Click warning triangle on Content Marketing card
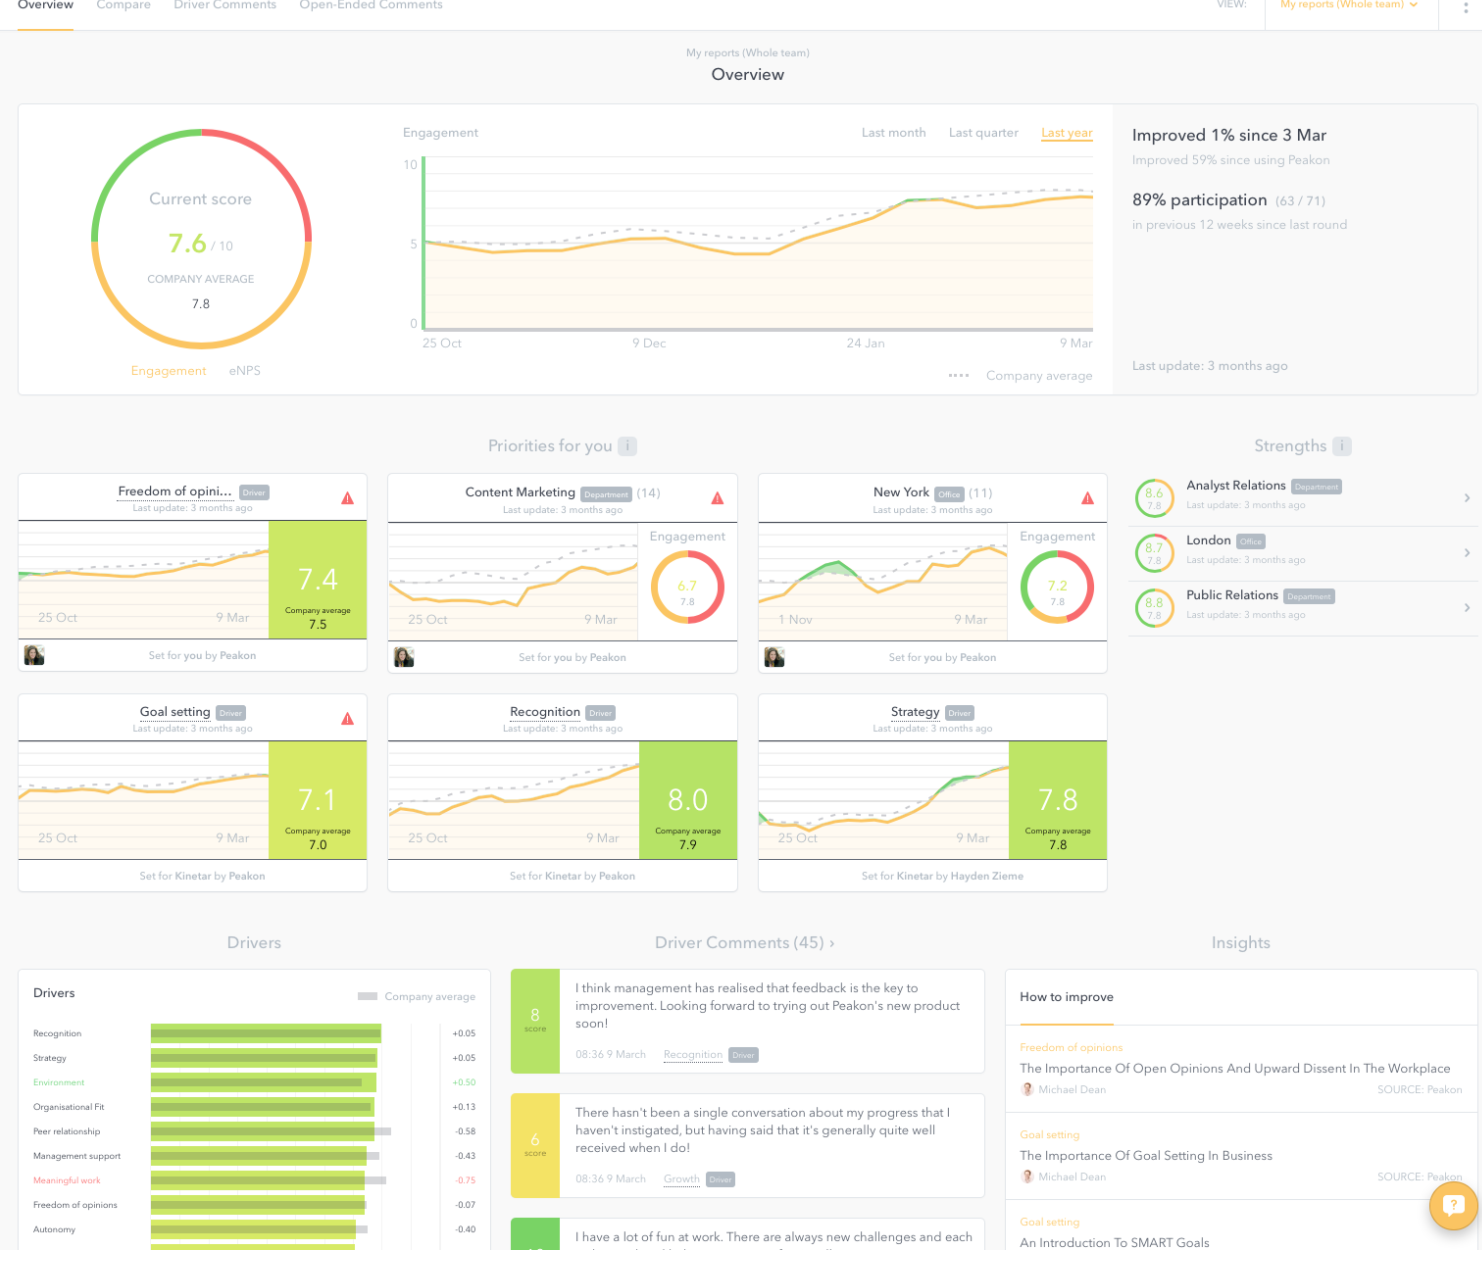The height and width of the screenshot is (1264, 1482). [717, 498]
